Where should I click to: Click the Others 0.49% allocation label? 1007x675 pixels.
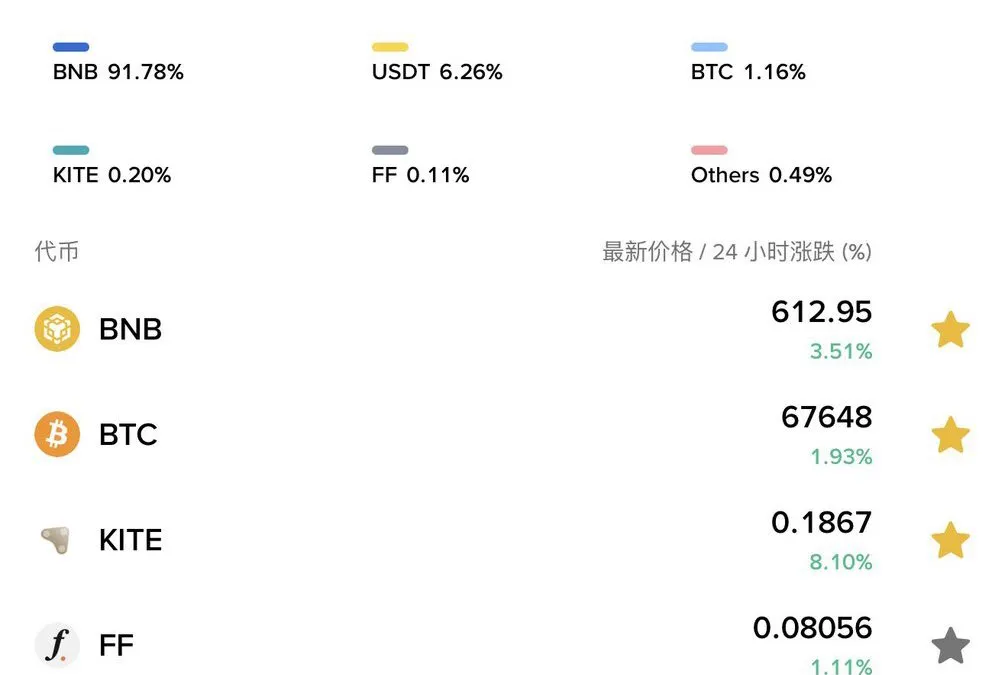[761, 175]
